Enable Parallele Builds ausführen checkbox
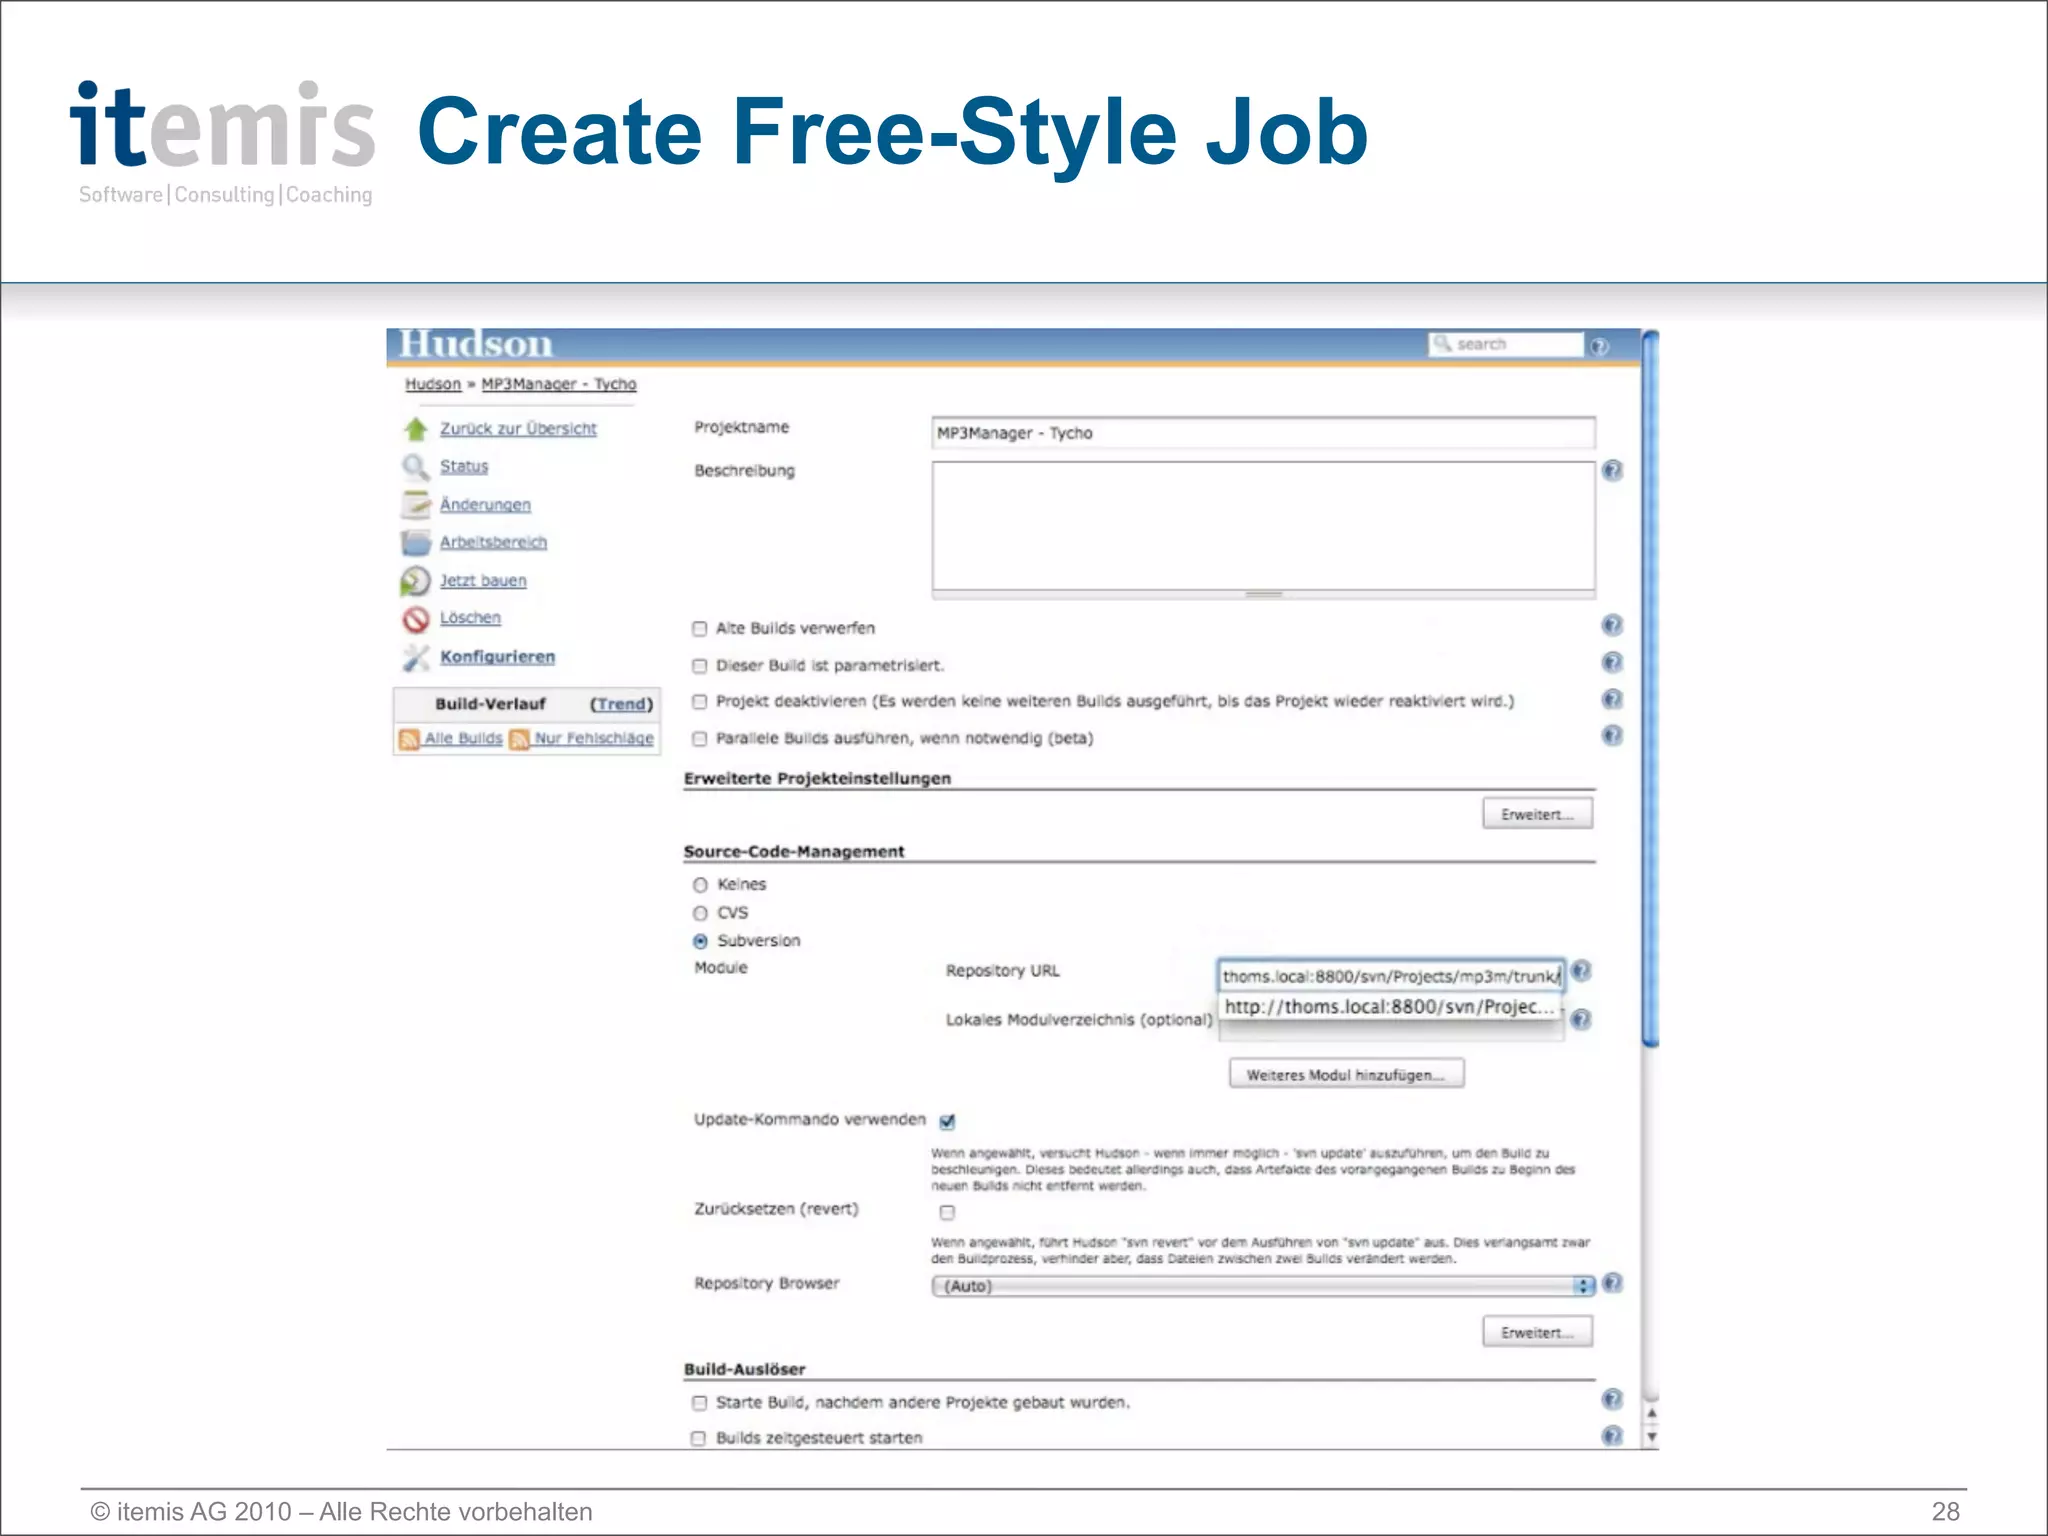The width and height of the screenshot is (2048, 1536). [x=700, y=739]
